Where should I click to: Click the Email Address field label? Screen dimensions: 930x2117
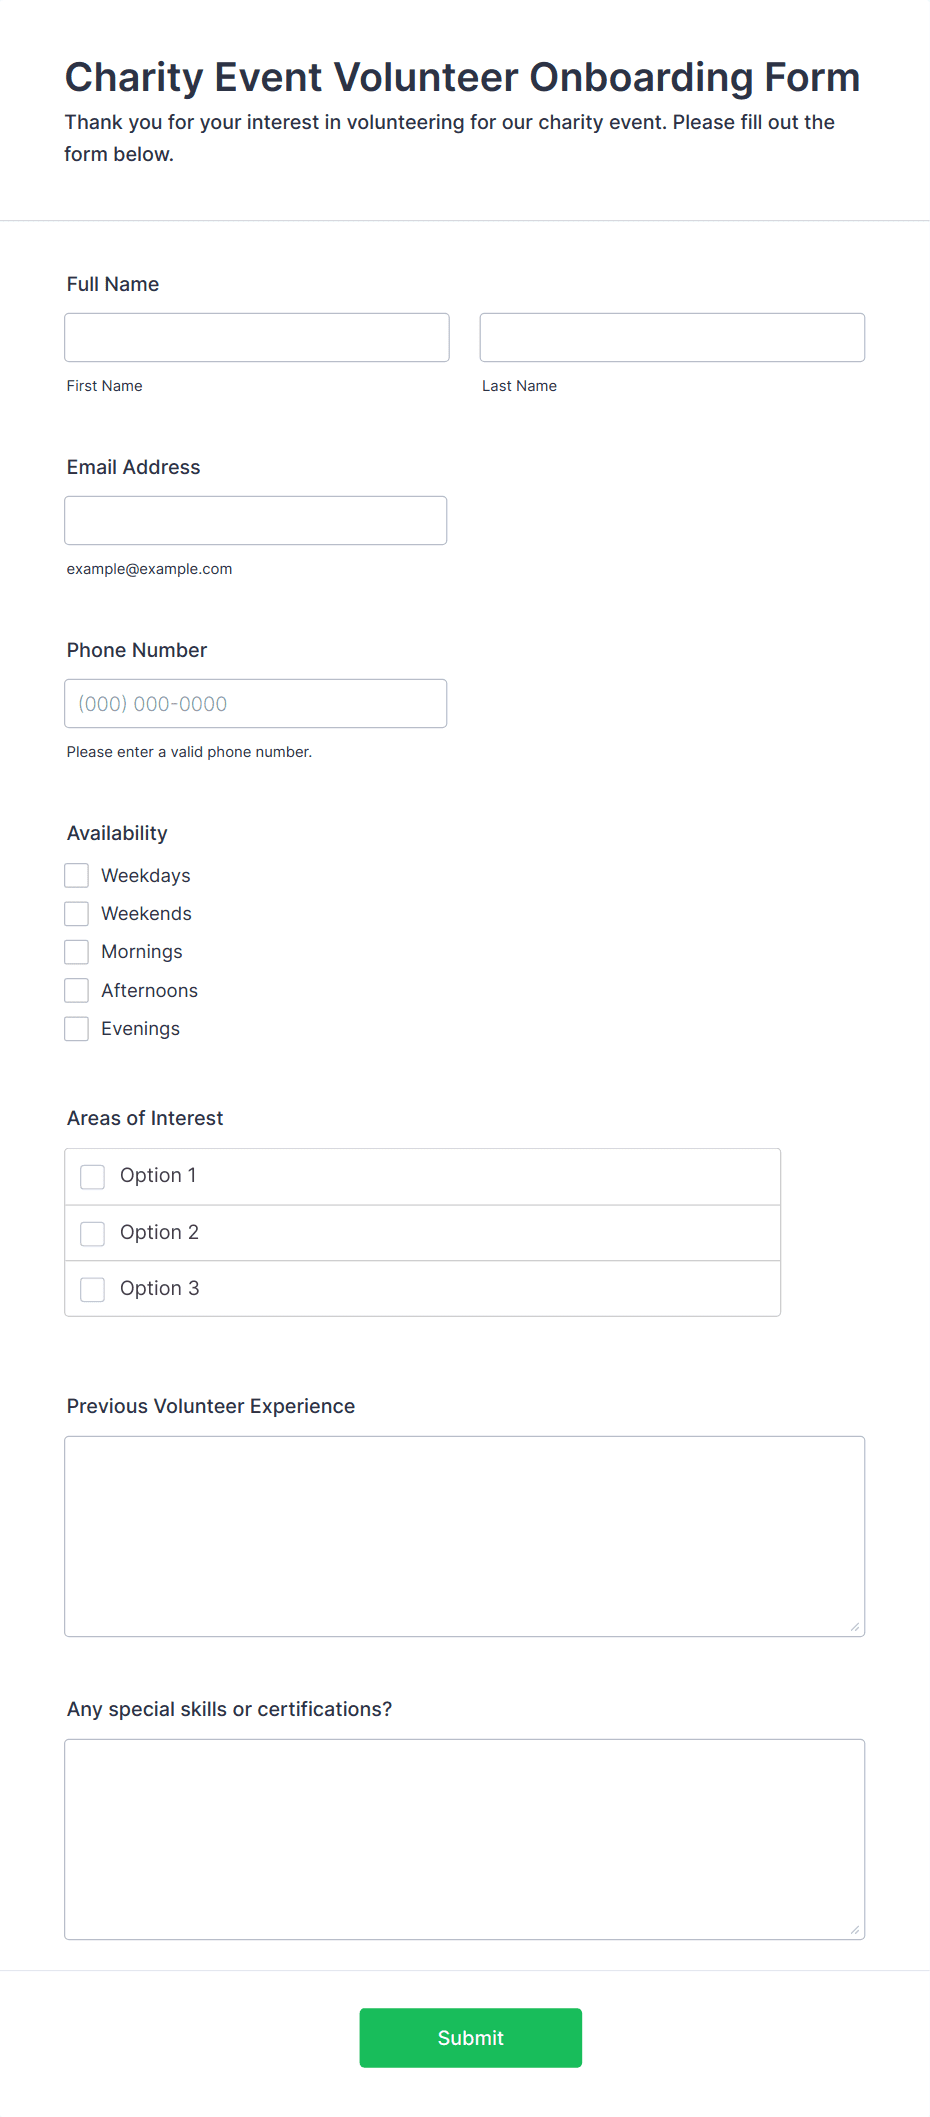click(x=133, y=467)
